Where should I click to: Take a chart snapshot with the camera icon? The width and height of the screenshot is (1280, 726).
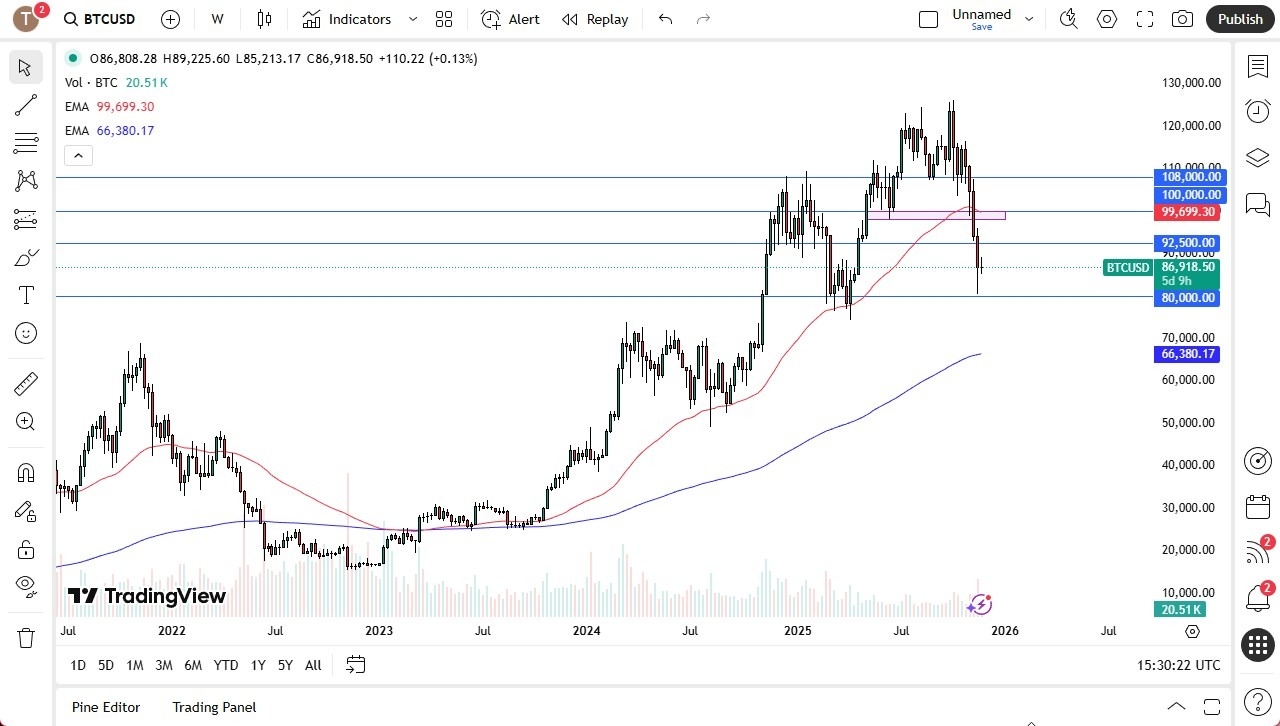[1181, 18]
